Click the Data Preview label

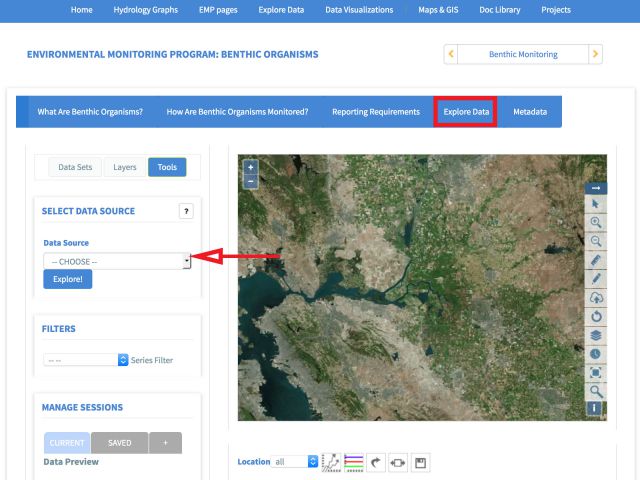(x=71, y=462)
